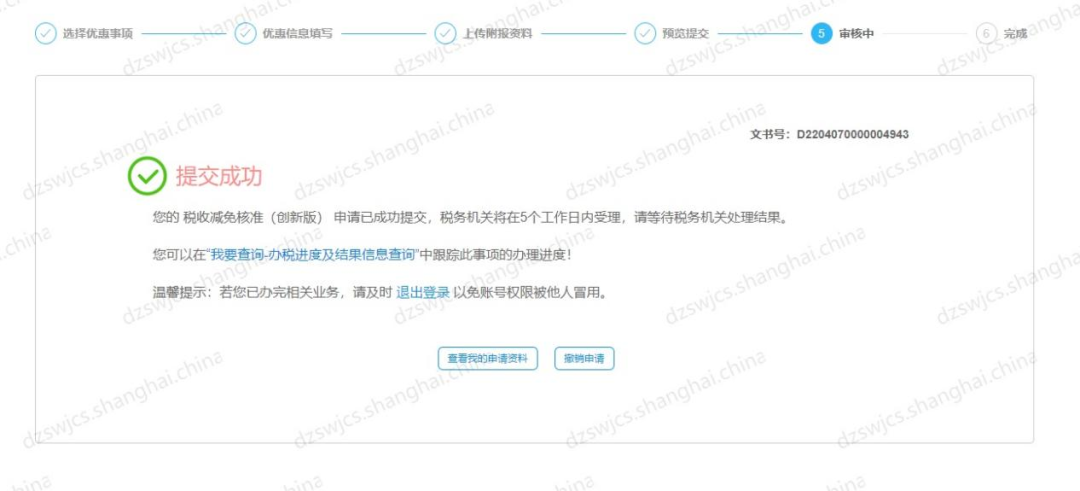
Task: Click the document number D2204070000004943
Action: coord(853,134)
